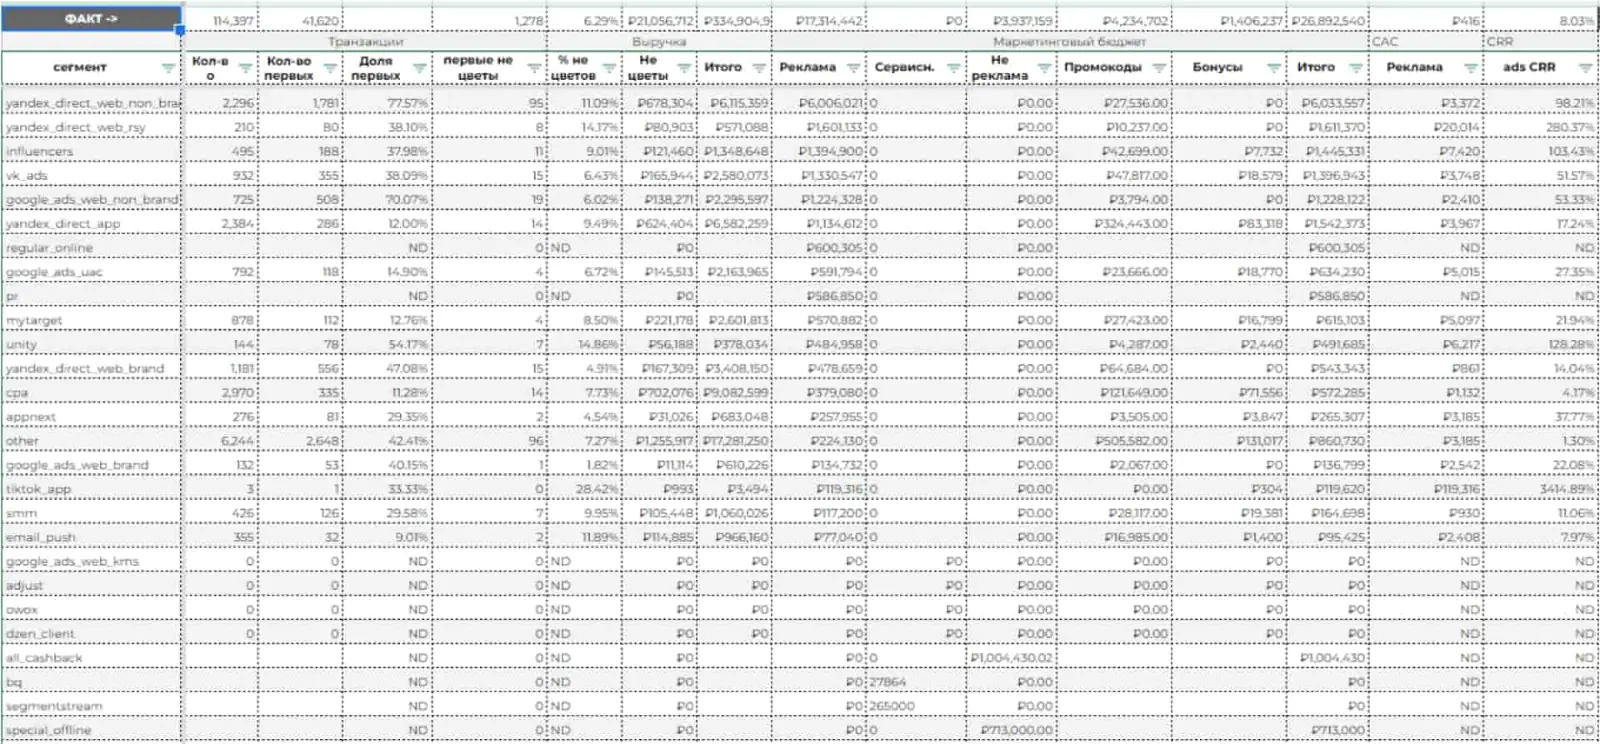
Task: Select the email_push segment cell
Action: (x=92, y=537)
